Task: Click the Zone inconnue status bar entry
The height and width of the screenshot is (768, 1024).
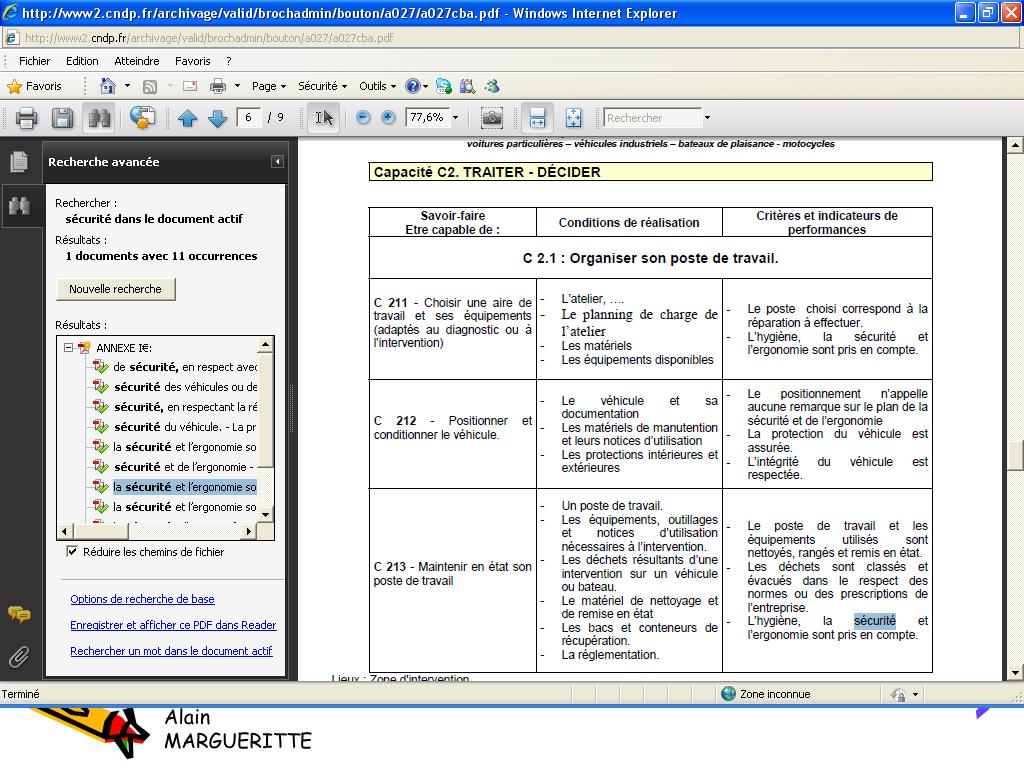Action: point(766,694)
